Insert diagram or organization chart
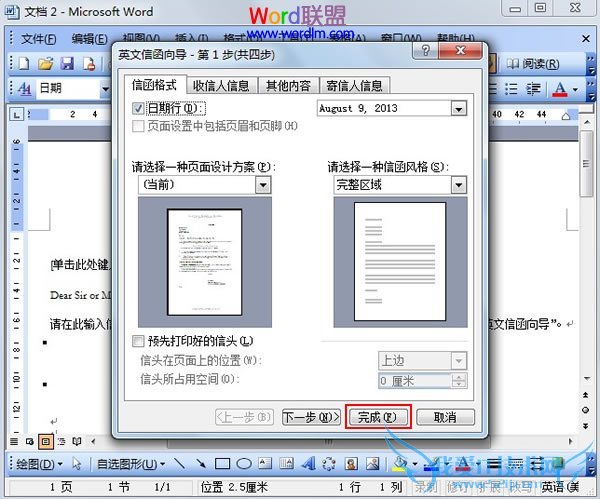This screenshot has height=499, width=600. pos(329,464)
